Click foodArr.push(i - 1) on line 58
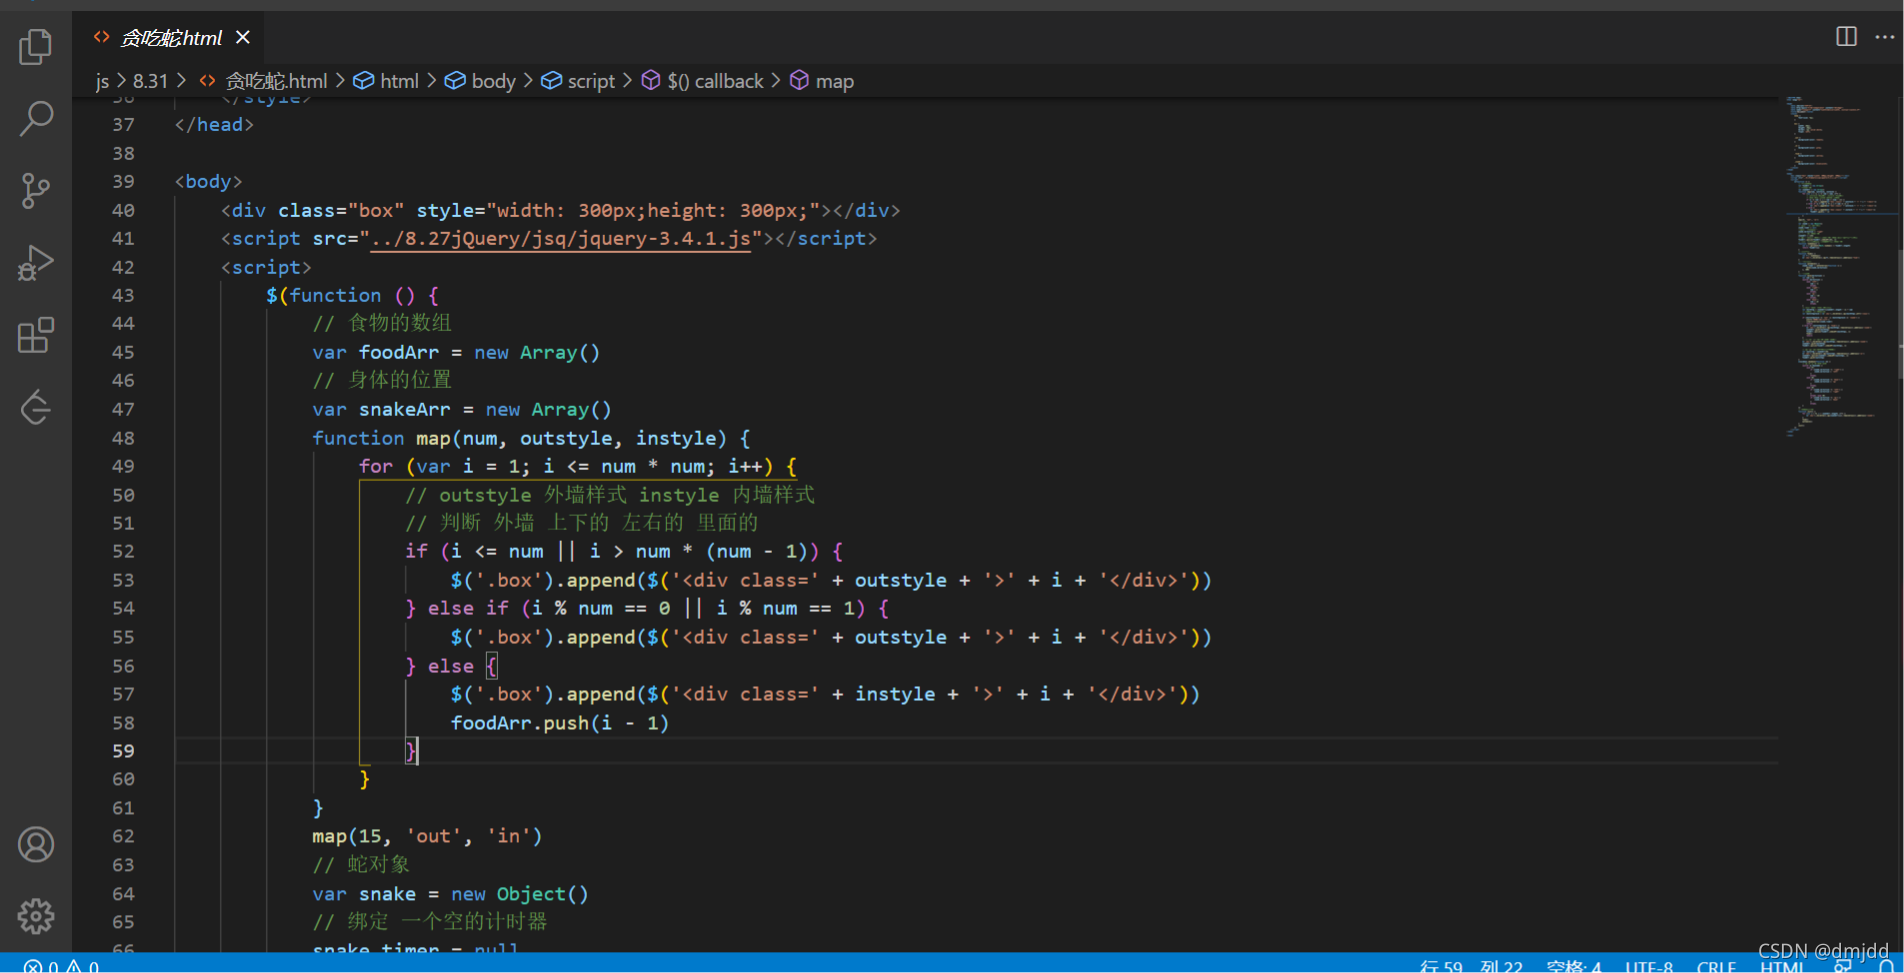The image size is (1904, 973). click(559, 723)
